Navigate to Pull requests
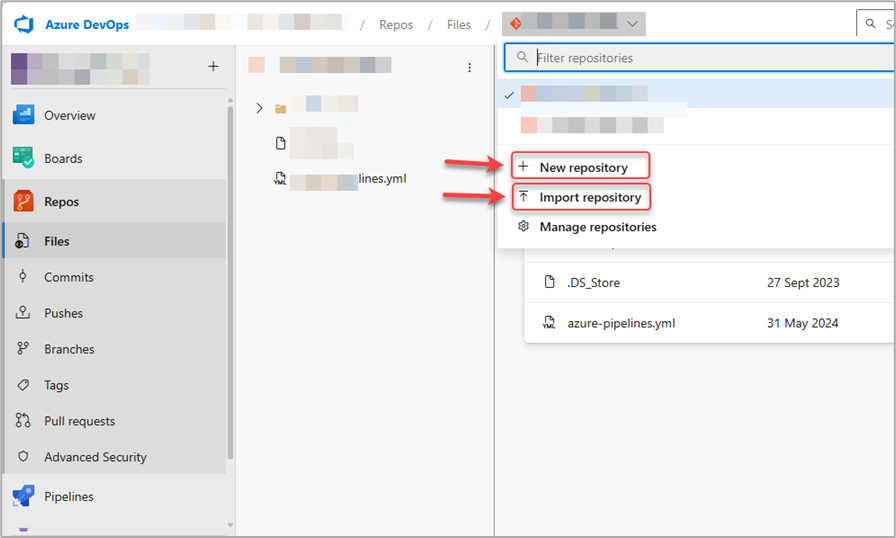Viewport: 896px width, 538px height. tap(79, 421)
